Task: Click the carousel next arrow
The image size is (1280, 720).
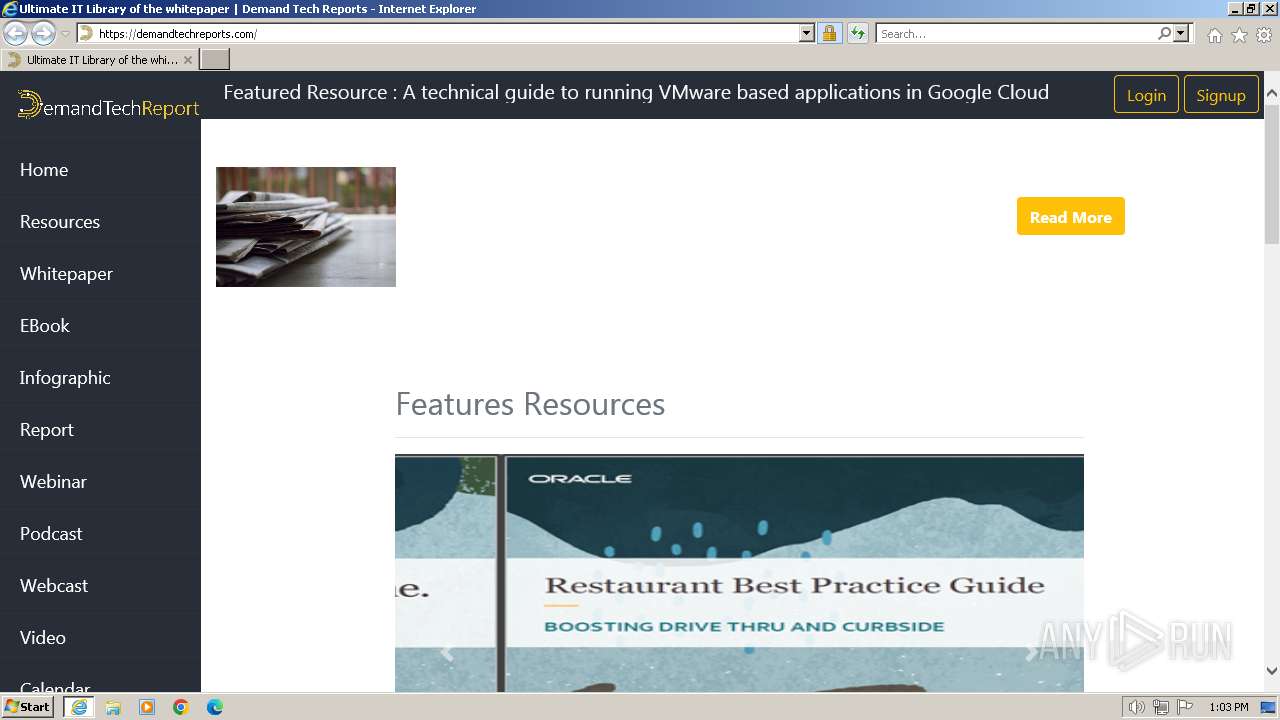Action: click(1031, 653)
